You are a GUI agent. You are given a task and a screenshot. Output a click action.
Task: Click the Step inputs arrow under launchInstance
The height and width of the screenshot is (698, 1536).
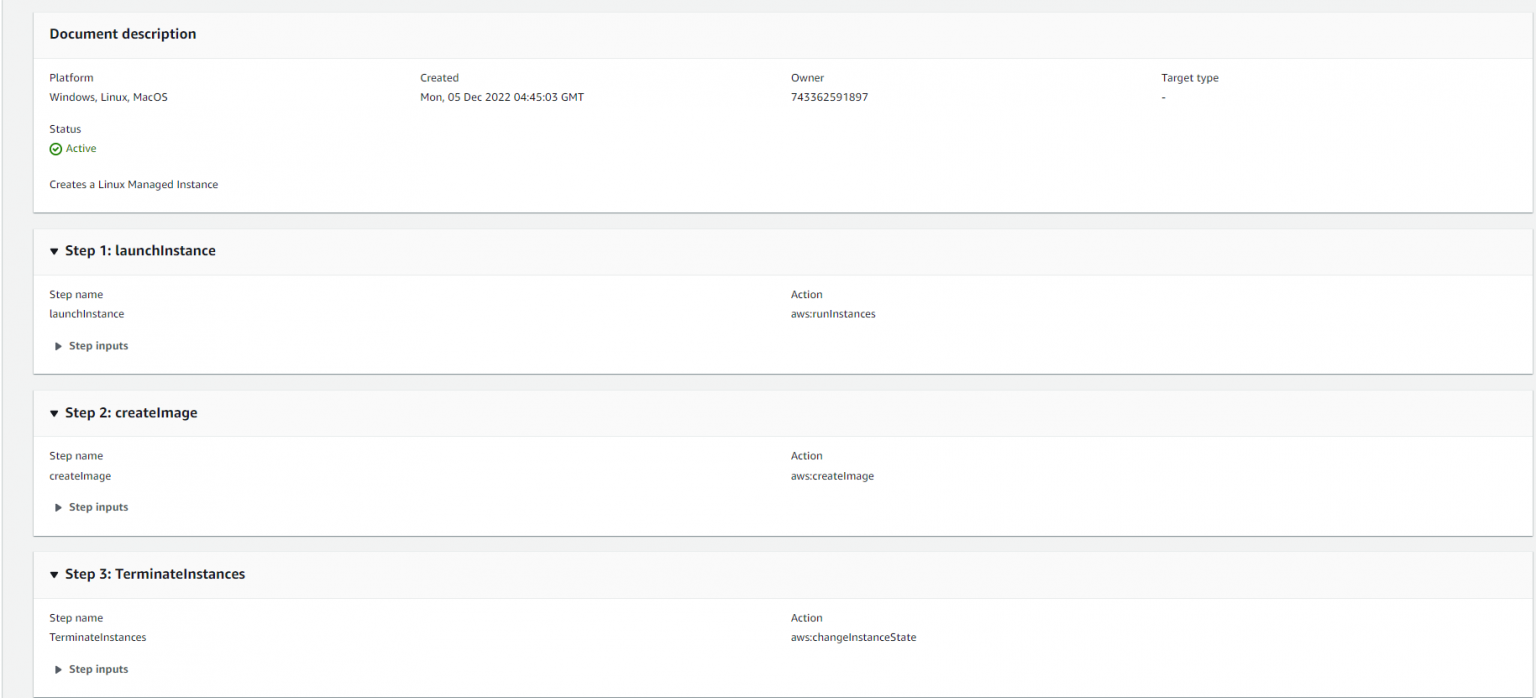tap(58, 346)
